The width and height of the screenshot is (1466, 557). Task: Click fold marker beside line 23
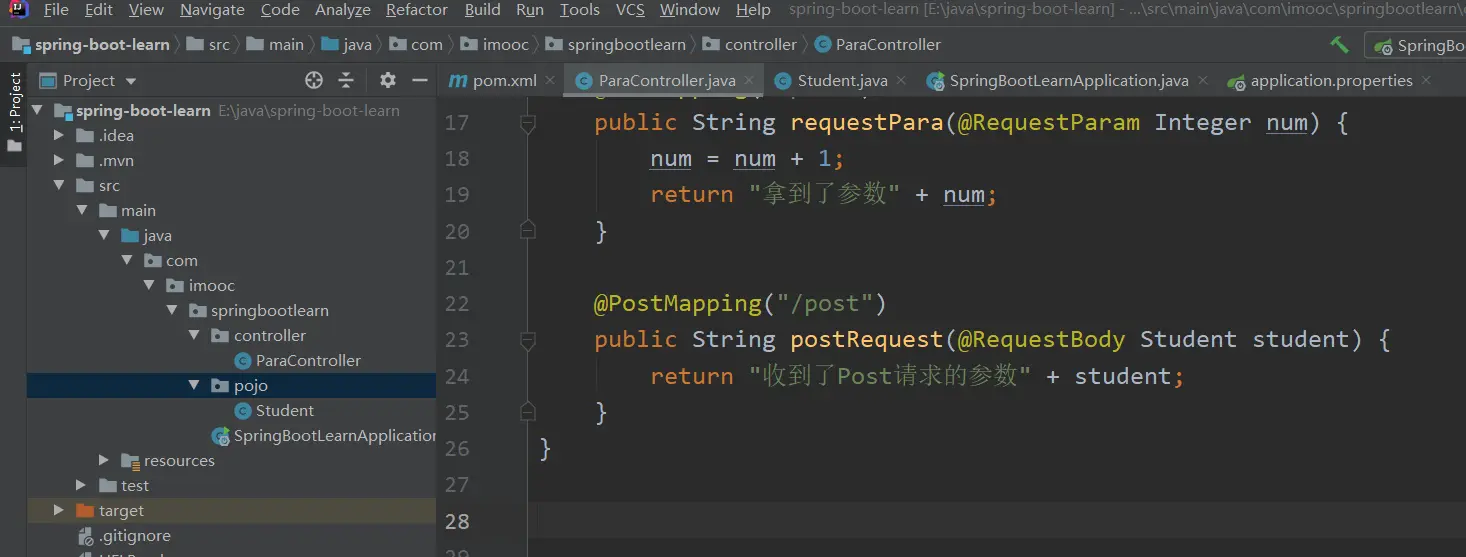[528, 340]
